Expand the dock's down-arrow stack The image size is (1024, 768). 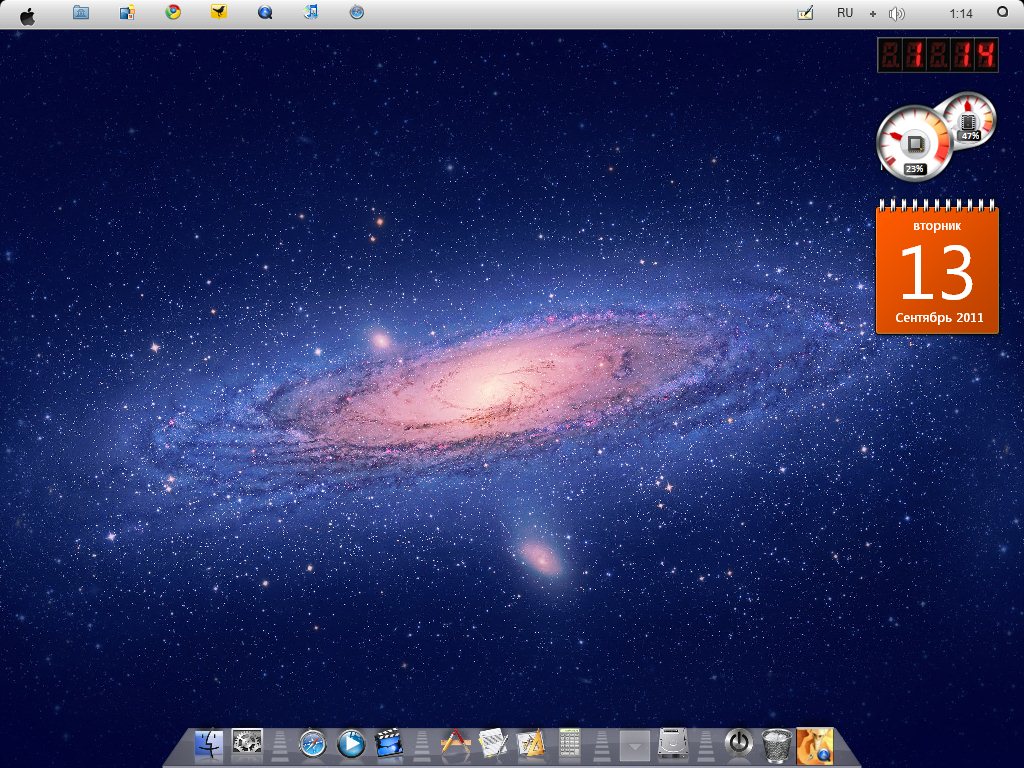point(635,745)
